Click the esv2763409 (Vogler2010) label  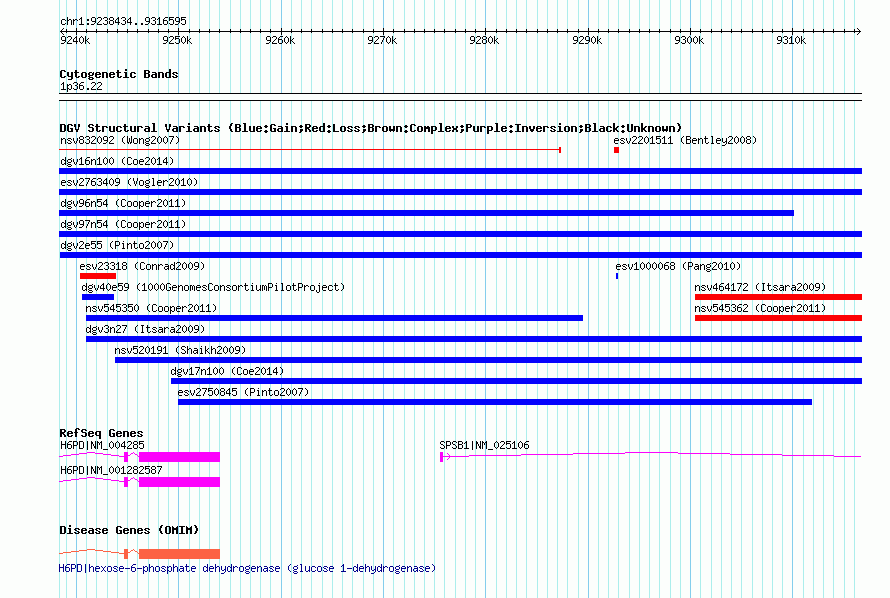tap(129, 182)
